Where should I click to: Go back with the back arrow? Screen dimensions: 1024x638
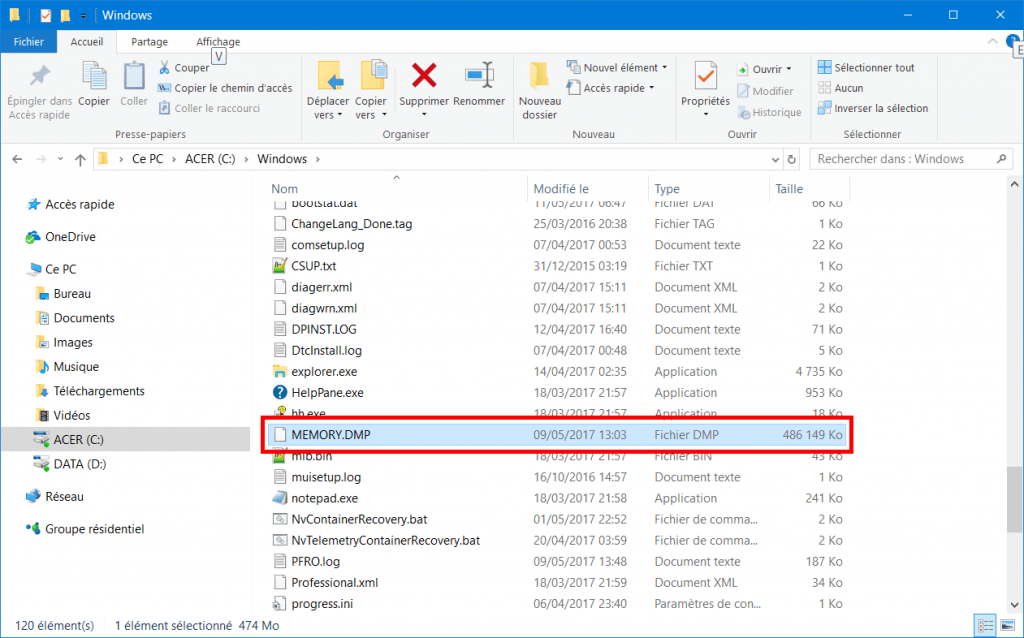pyautogui.click(x=18, y=159)
